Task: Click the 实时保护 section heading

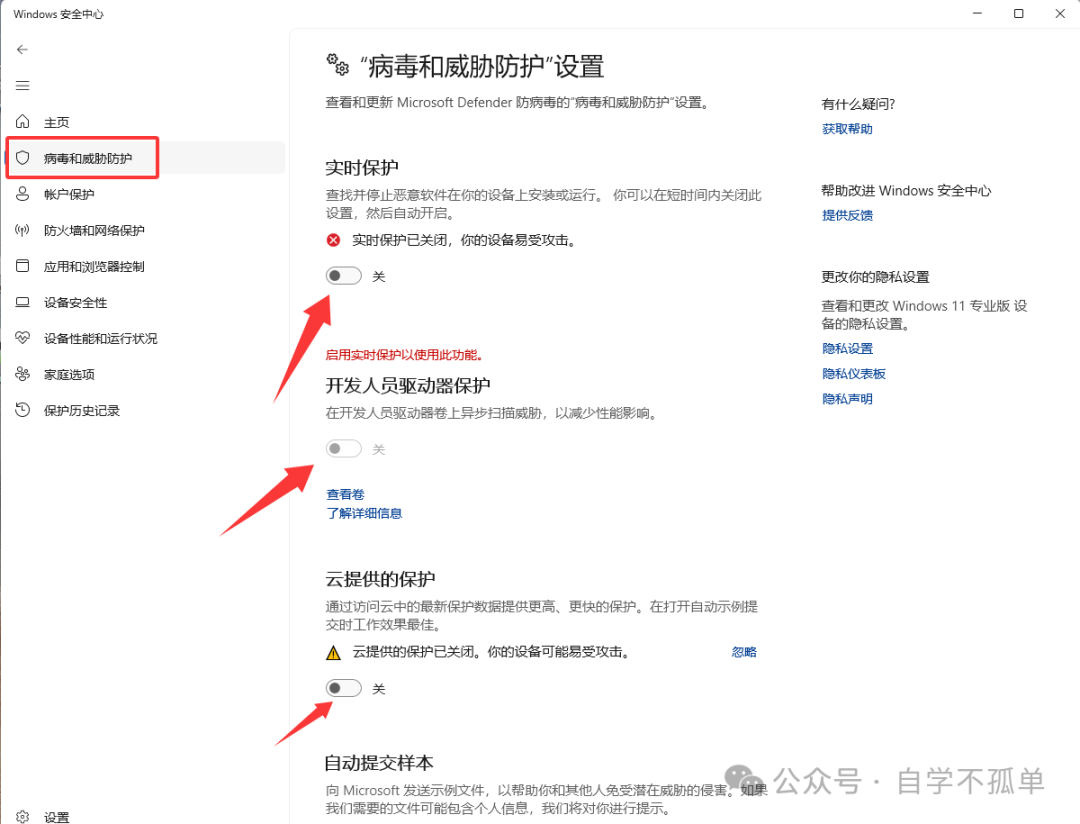Action: [362, 167]
